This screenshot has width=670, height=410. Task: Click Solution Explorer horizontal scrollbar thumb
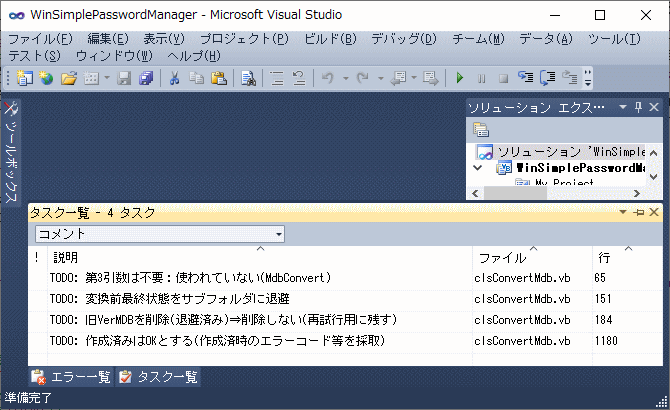(515, 193)
